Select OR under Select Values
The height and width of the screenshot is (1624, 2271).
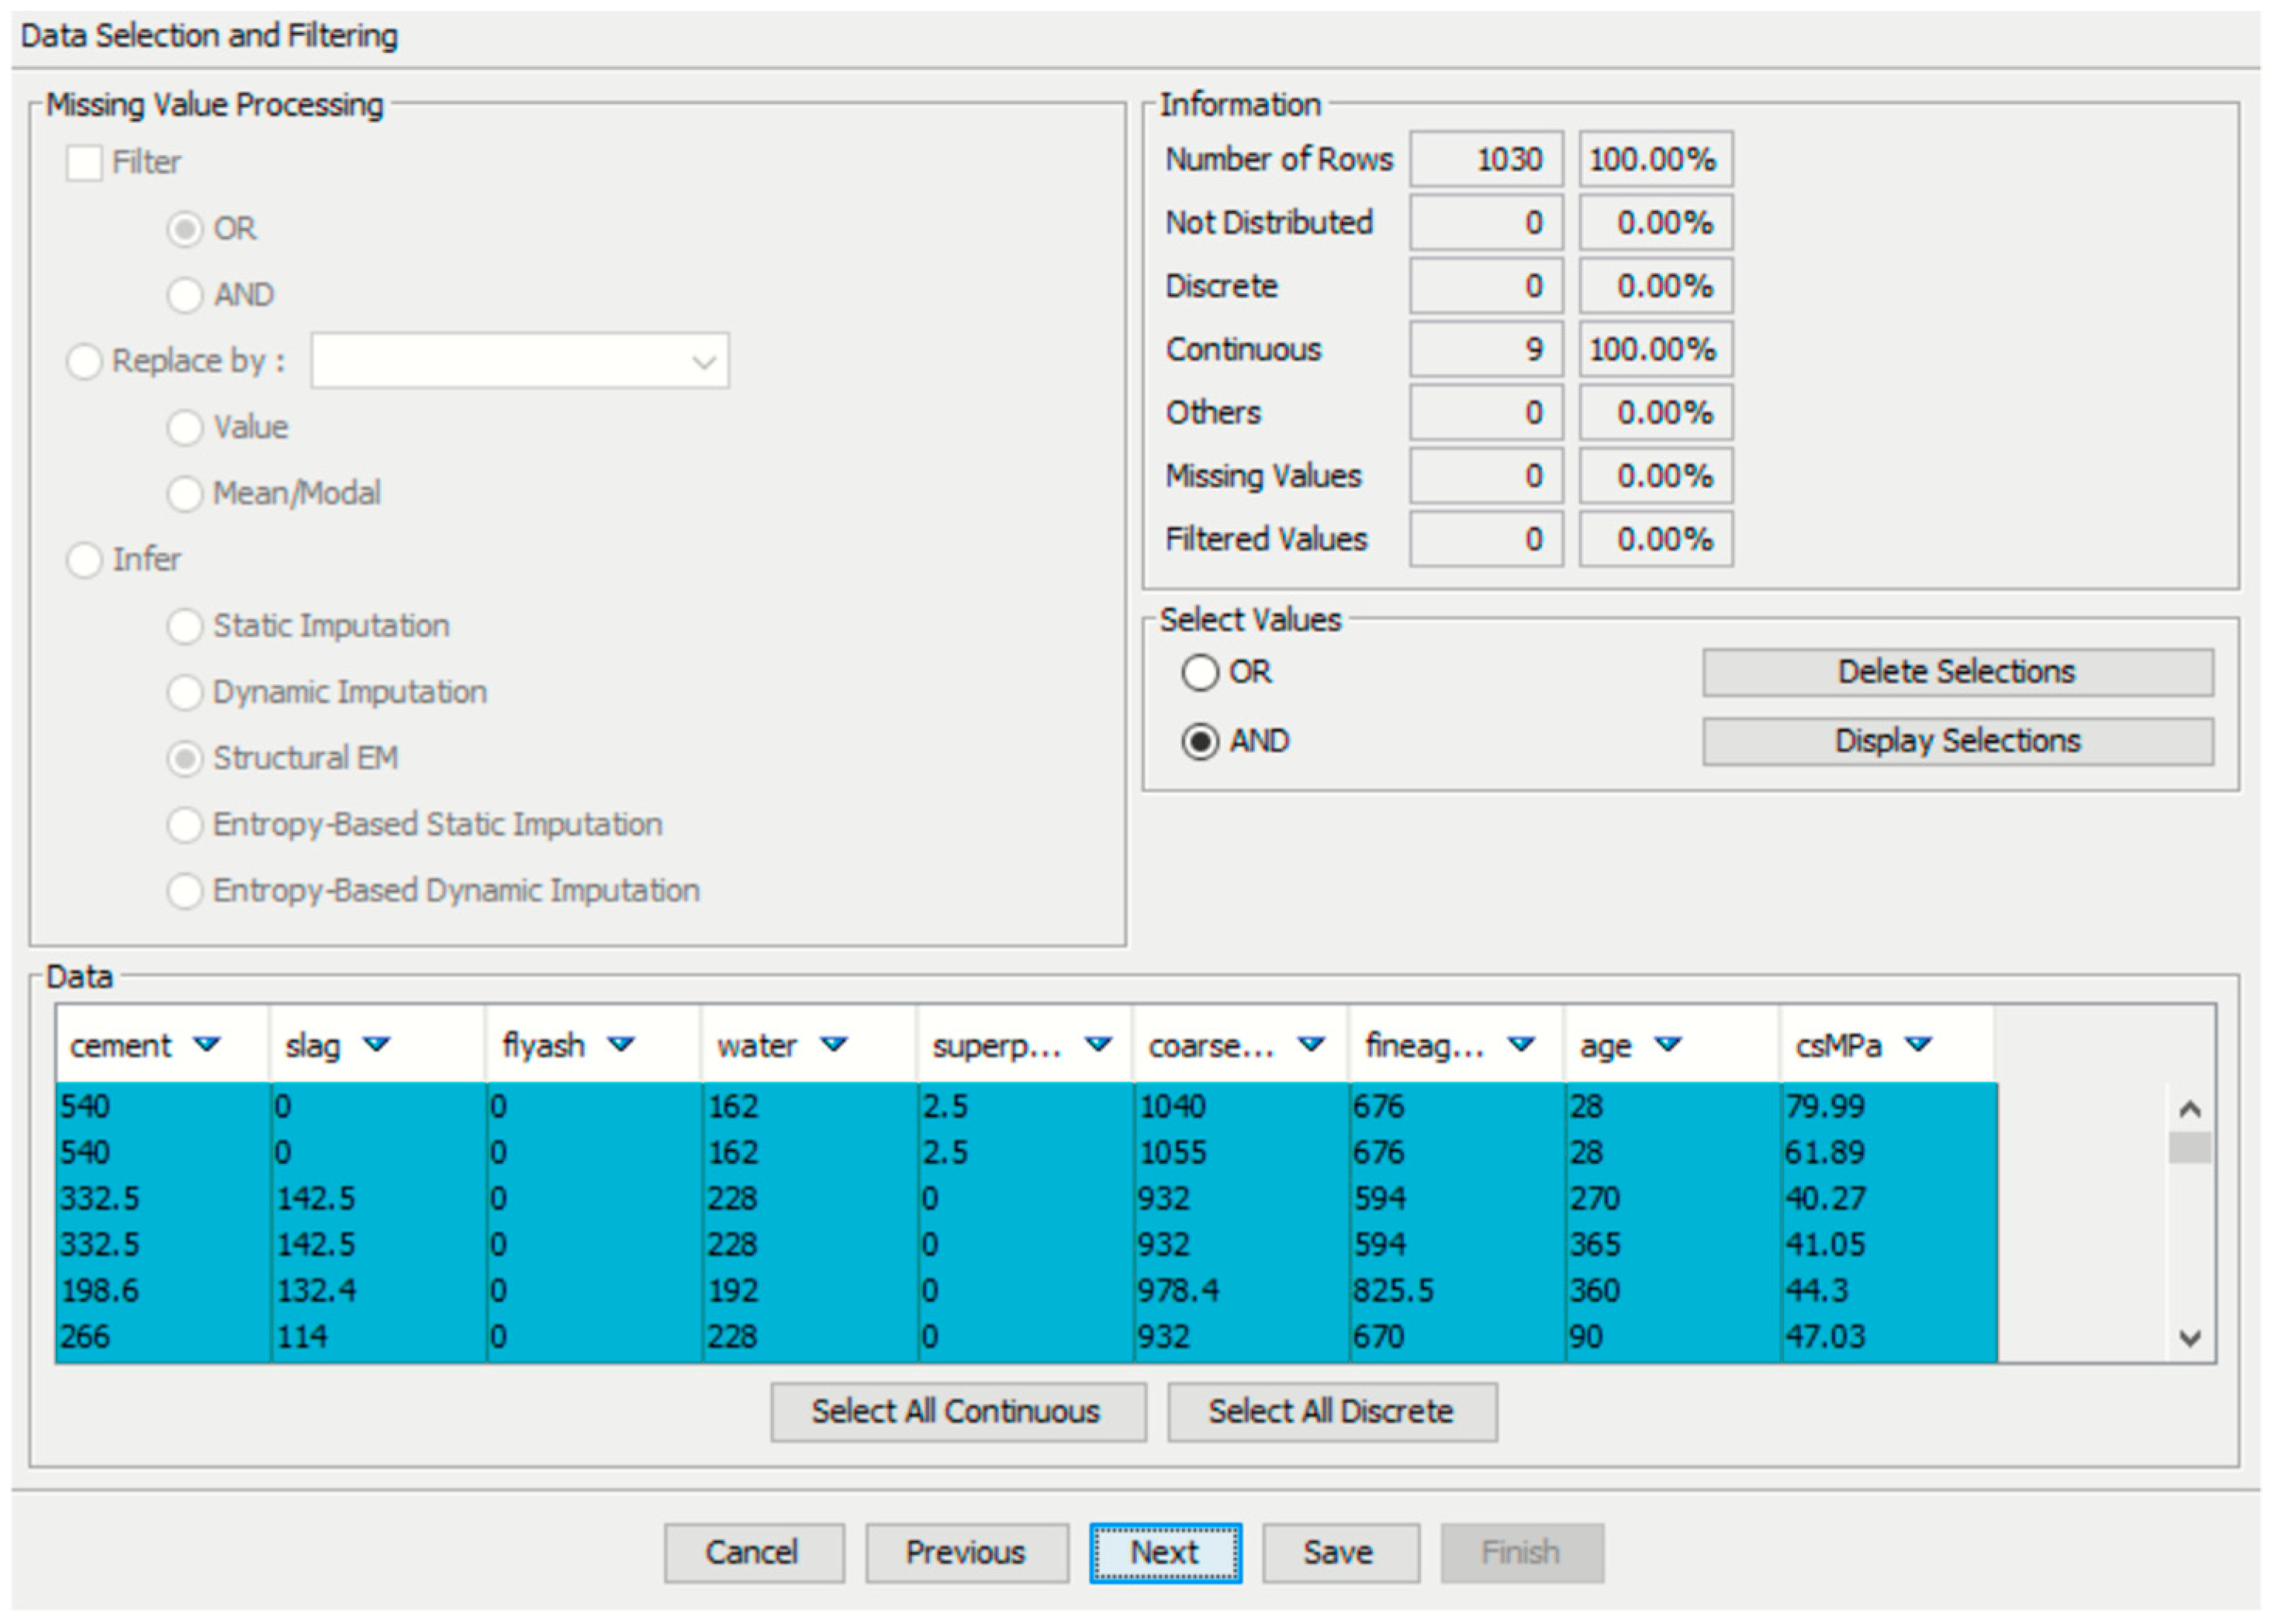pos(1200,672)
